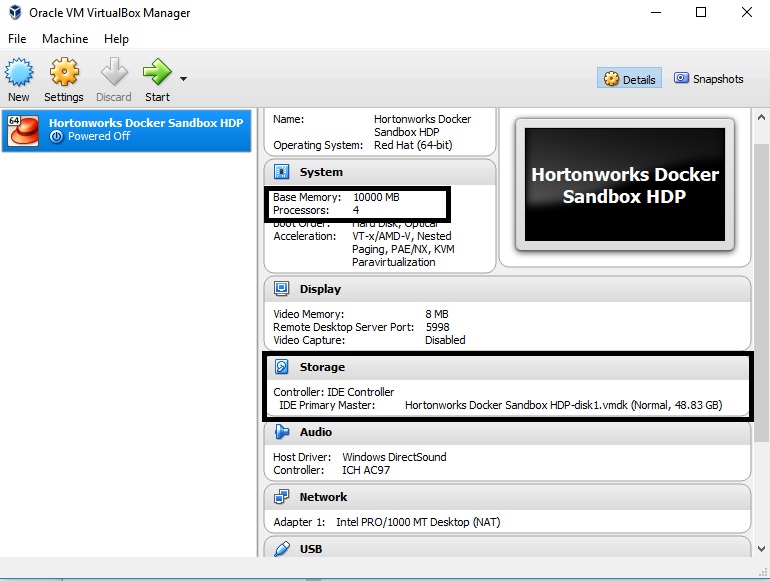Click the vertical scrollbar thumb
The height and width of the screenshot is (581, 770).
click(761, 293)
